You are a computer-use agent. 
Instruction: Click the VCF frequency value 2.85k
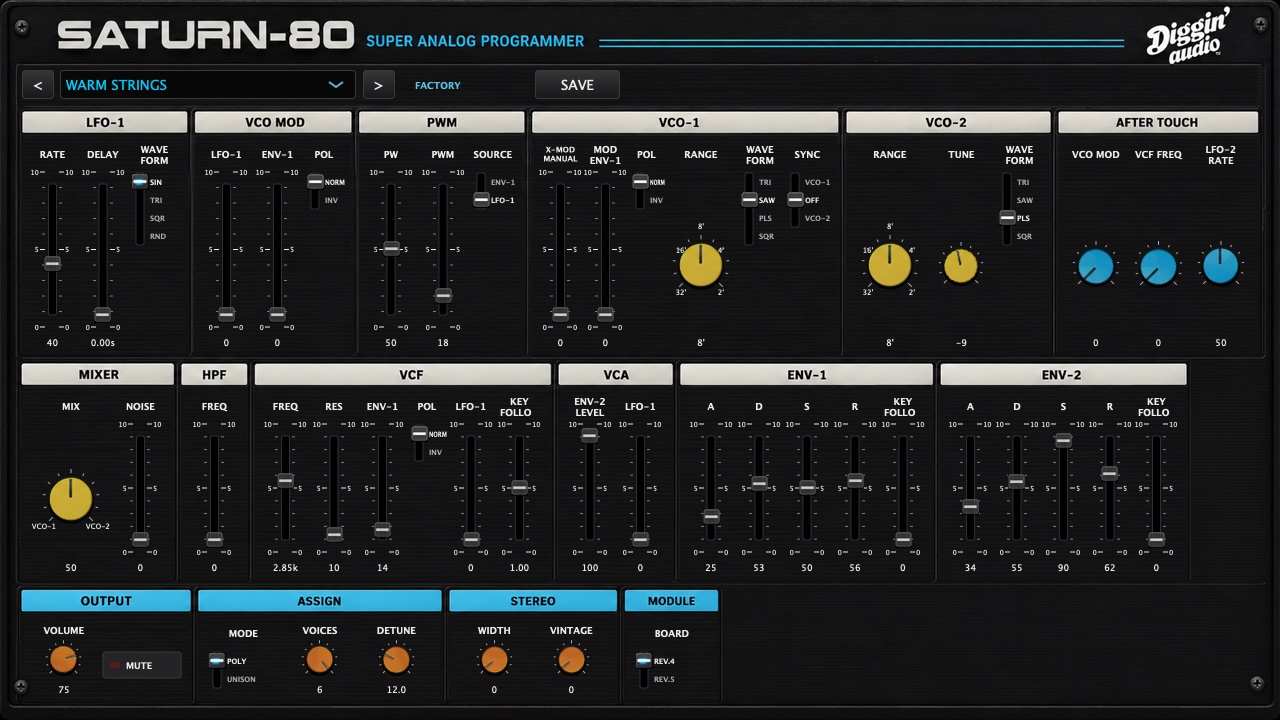tap(285, 568)
